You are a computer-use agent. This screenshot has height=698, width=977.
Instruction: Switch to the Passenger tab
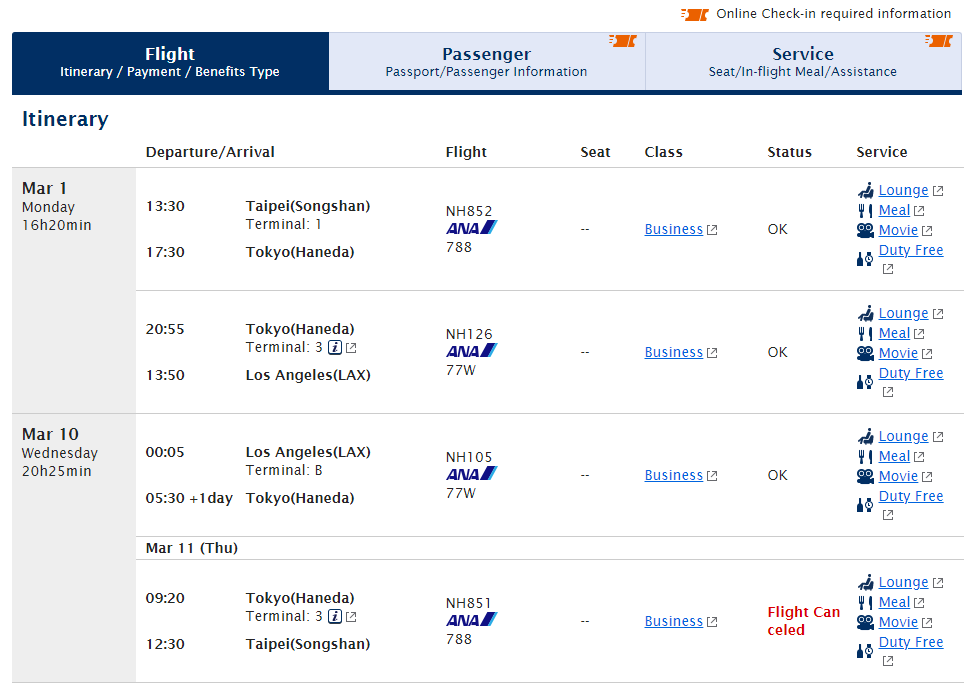tap(487, 62)
